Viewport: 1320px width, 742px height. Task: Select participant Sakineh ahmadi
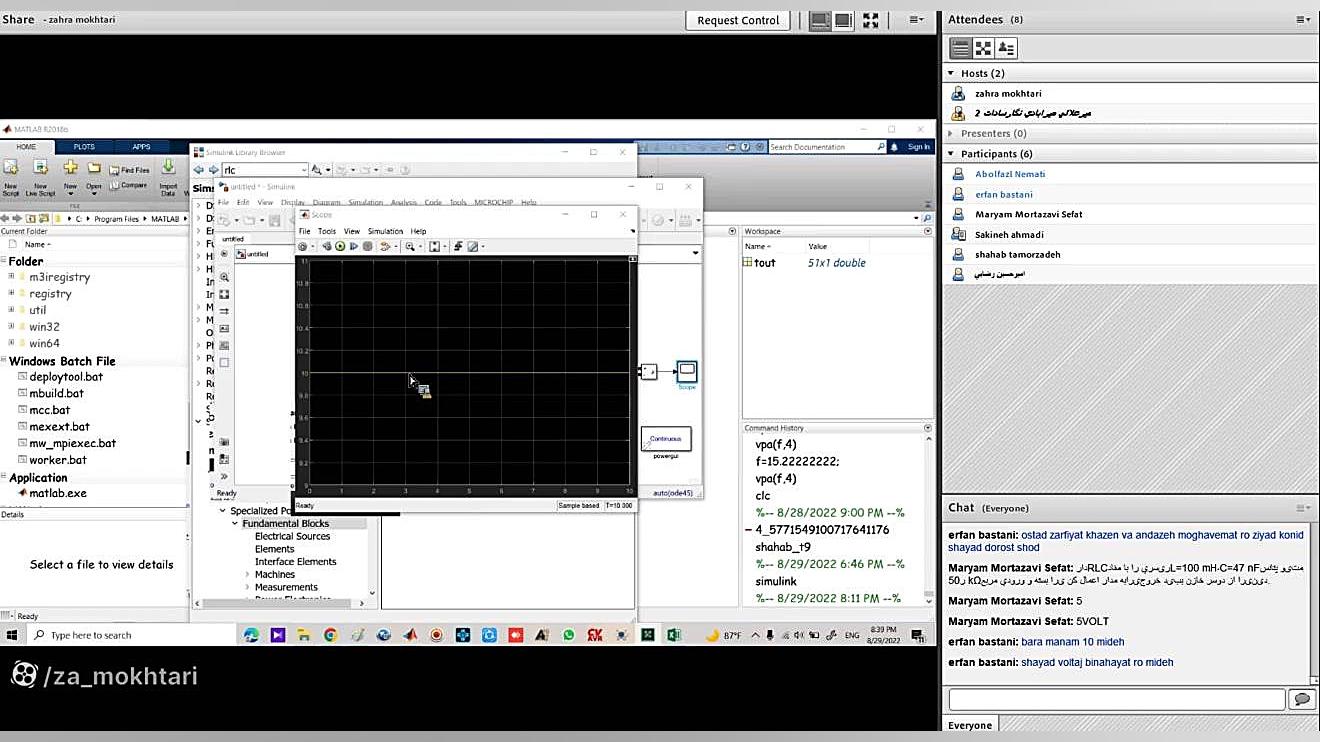(1009, 234)
